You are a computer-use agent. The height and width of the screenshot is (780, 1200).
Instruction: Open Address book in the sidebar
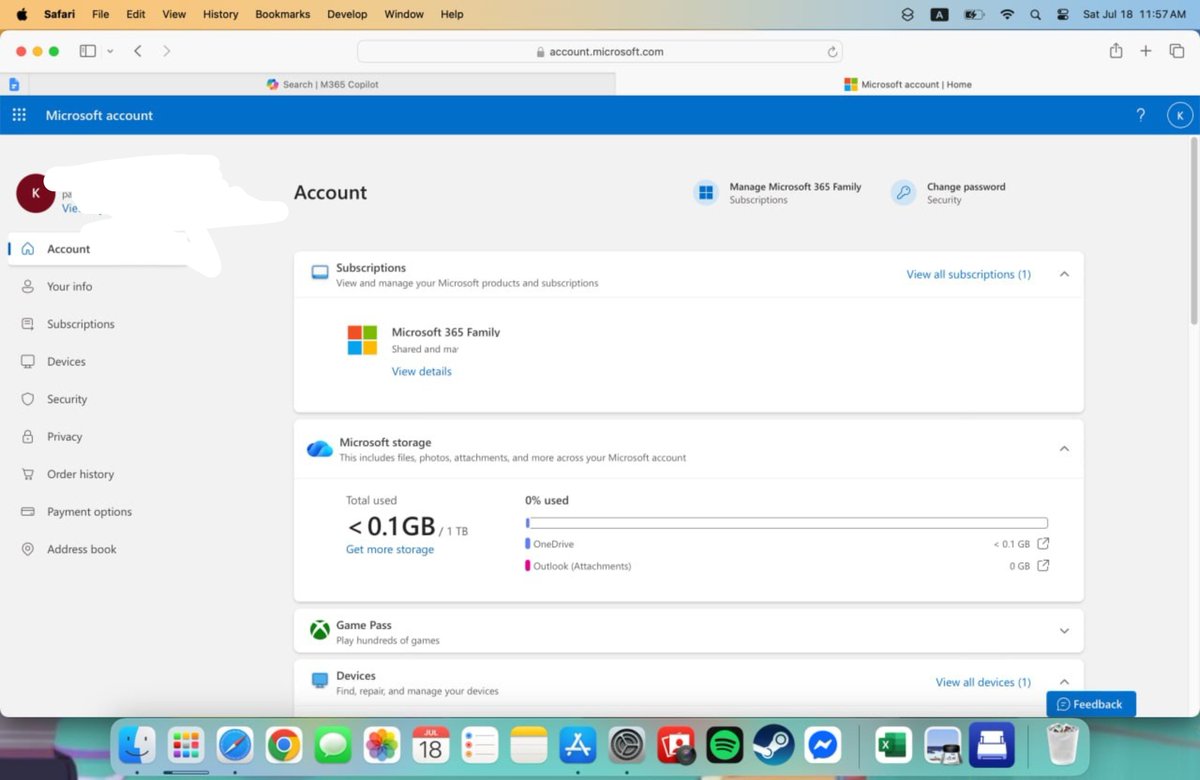pyautogui.click(x=81, y=549)
